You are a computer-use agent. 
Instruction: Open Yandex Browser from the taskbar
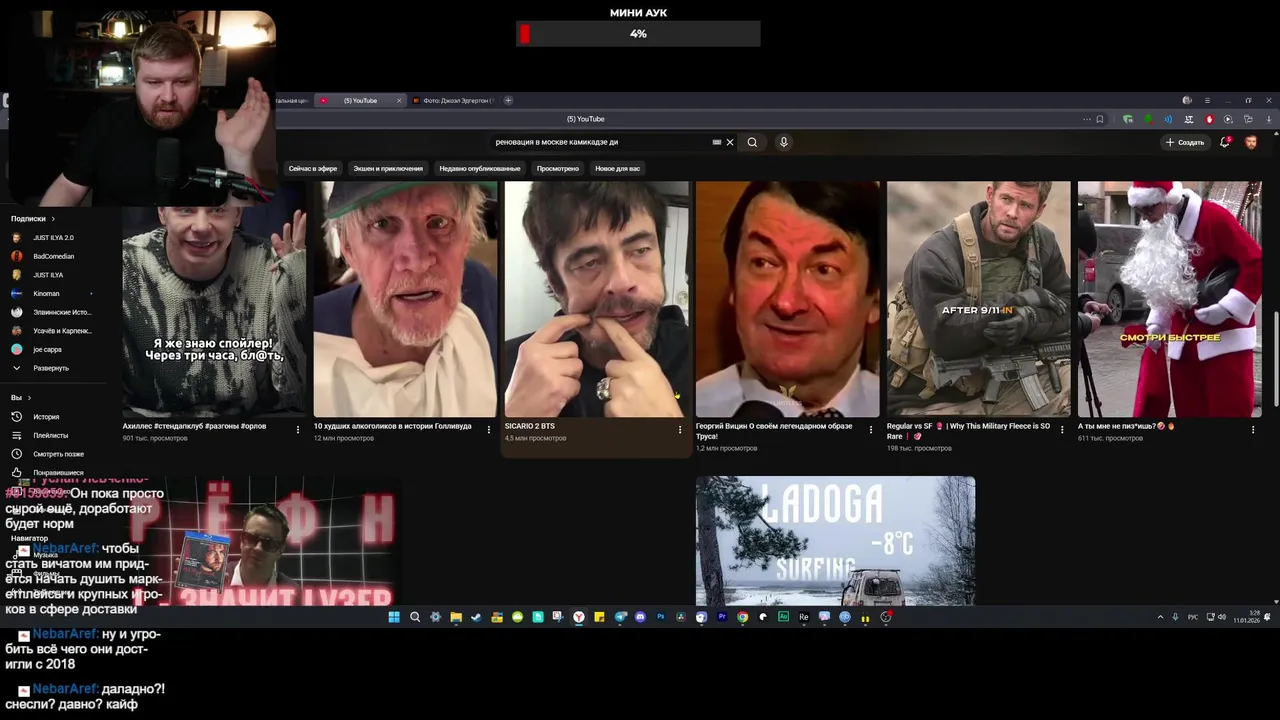point(578,617)
